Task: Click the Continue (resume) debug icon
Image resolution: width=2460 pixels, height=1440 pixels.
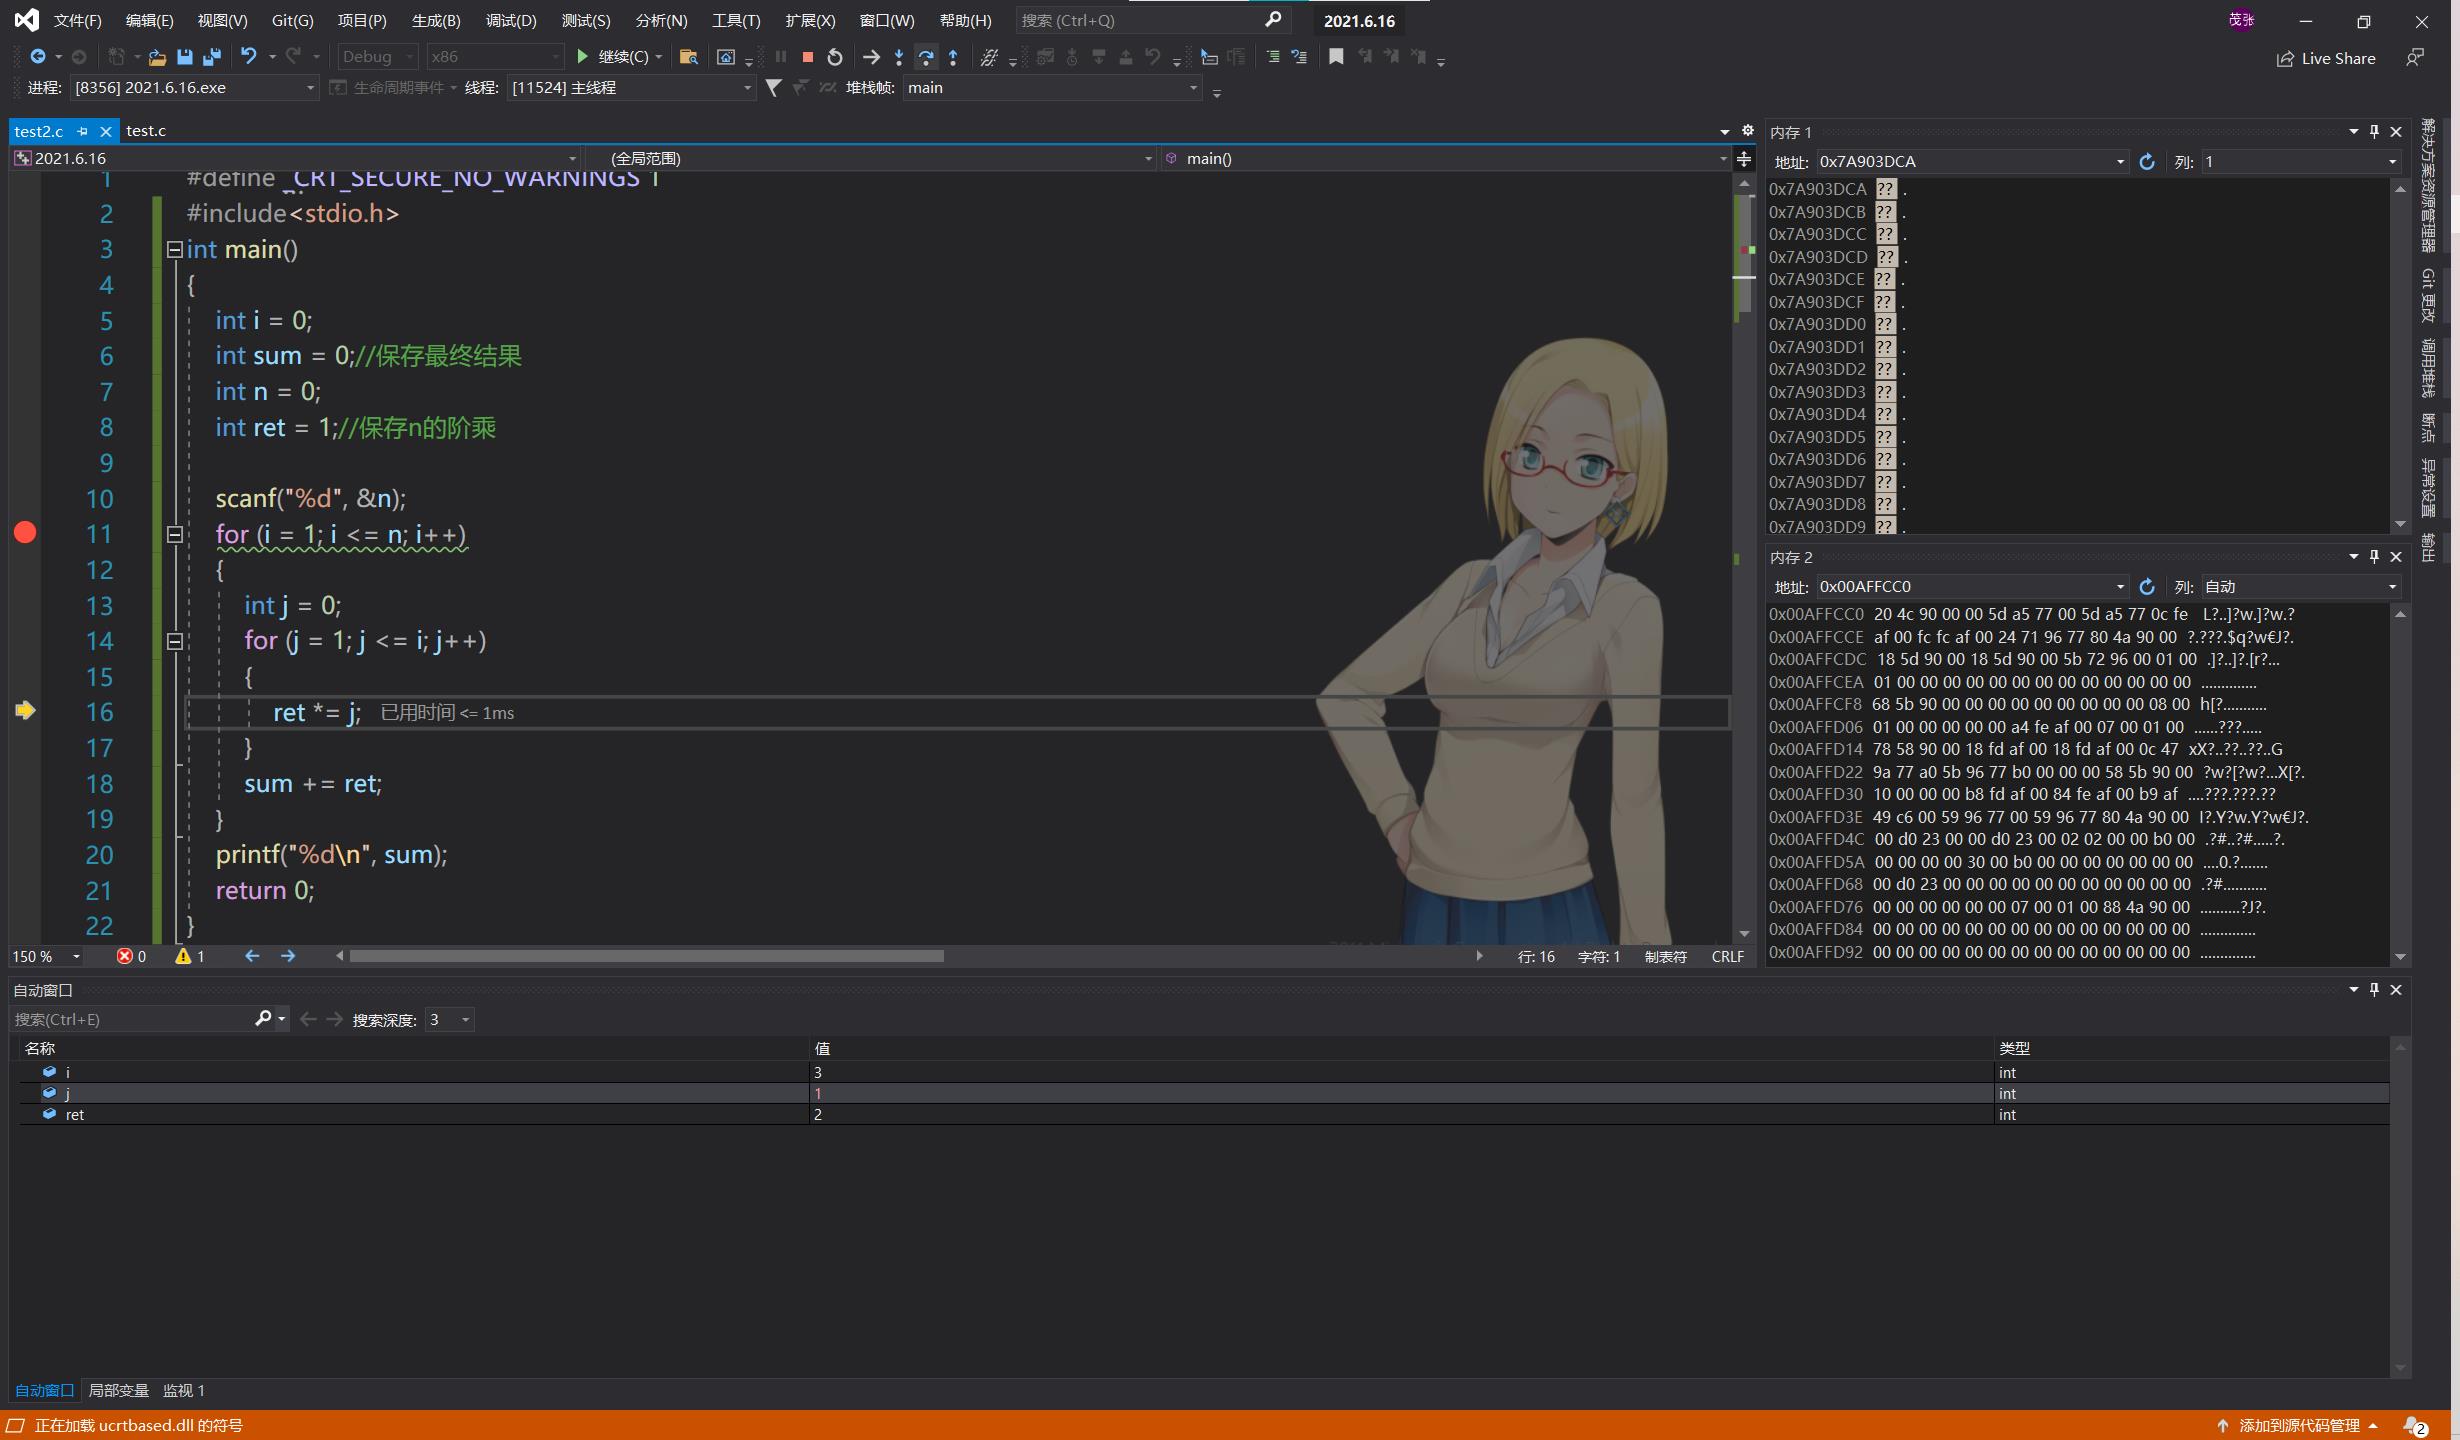Action: coord(581,57)
